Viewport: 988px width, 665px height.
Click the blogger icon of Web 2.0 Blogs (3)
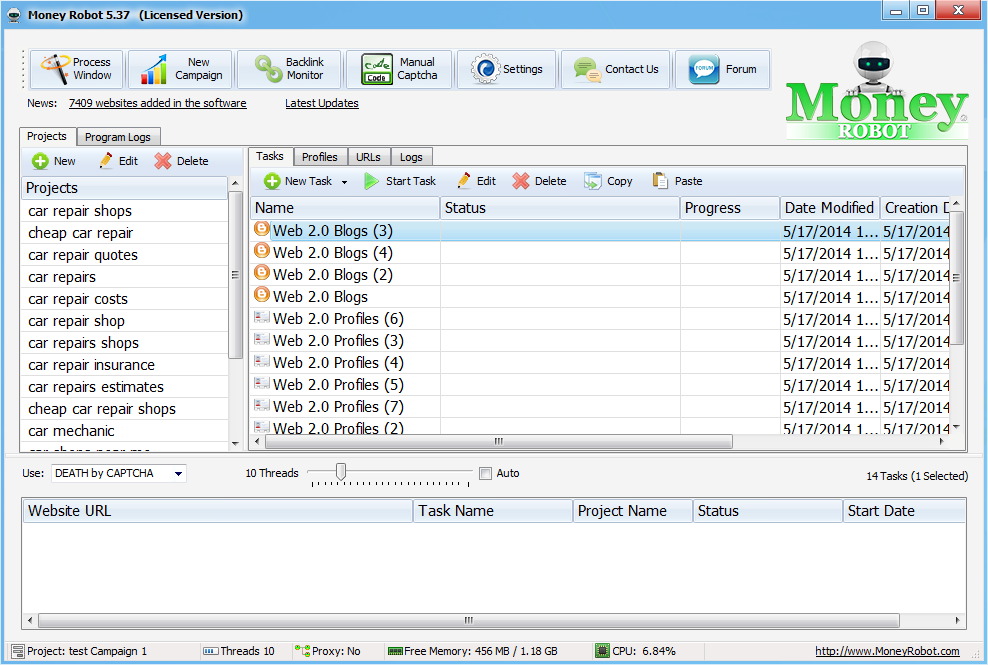tap(261, 229)
